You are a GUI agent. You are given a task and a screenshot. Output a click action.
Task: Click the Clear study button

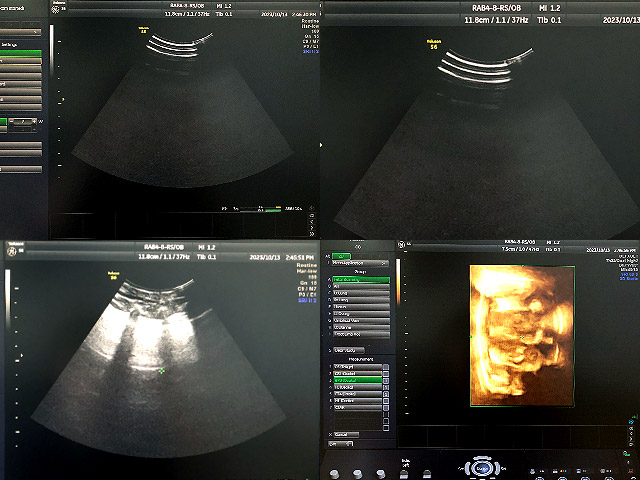pos(349,350)
